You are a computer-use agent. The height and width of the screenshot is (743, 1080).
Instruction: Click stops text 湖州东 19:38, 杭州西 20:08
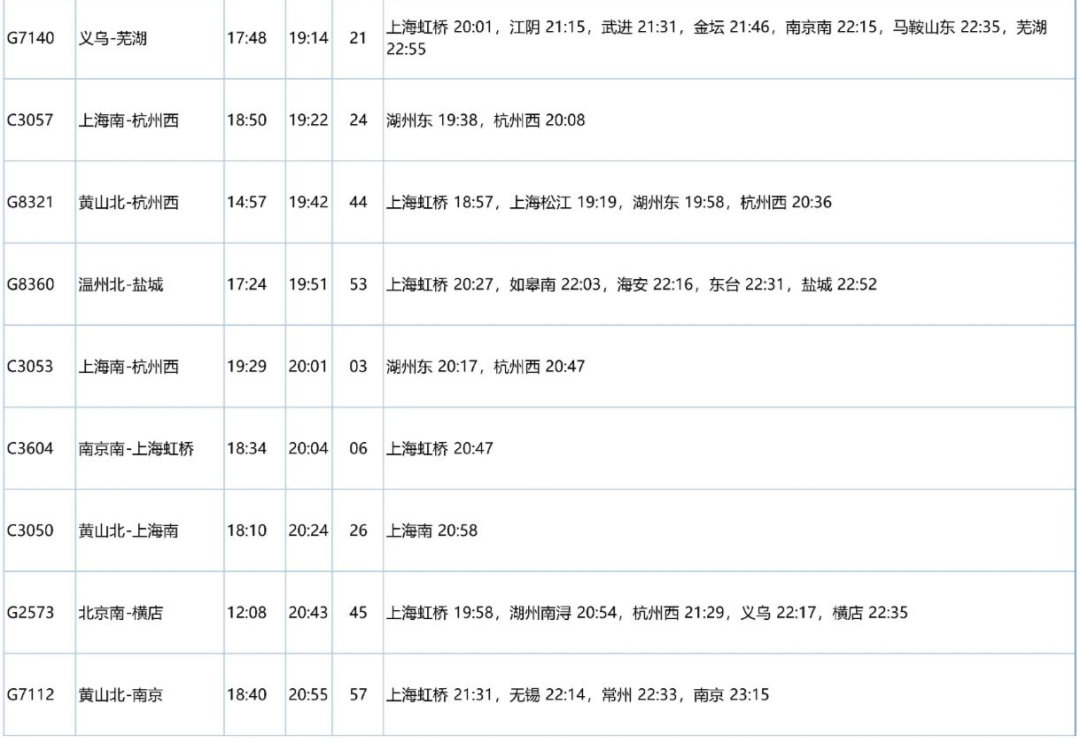click(x=486, y=120)
